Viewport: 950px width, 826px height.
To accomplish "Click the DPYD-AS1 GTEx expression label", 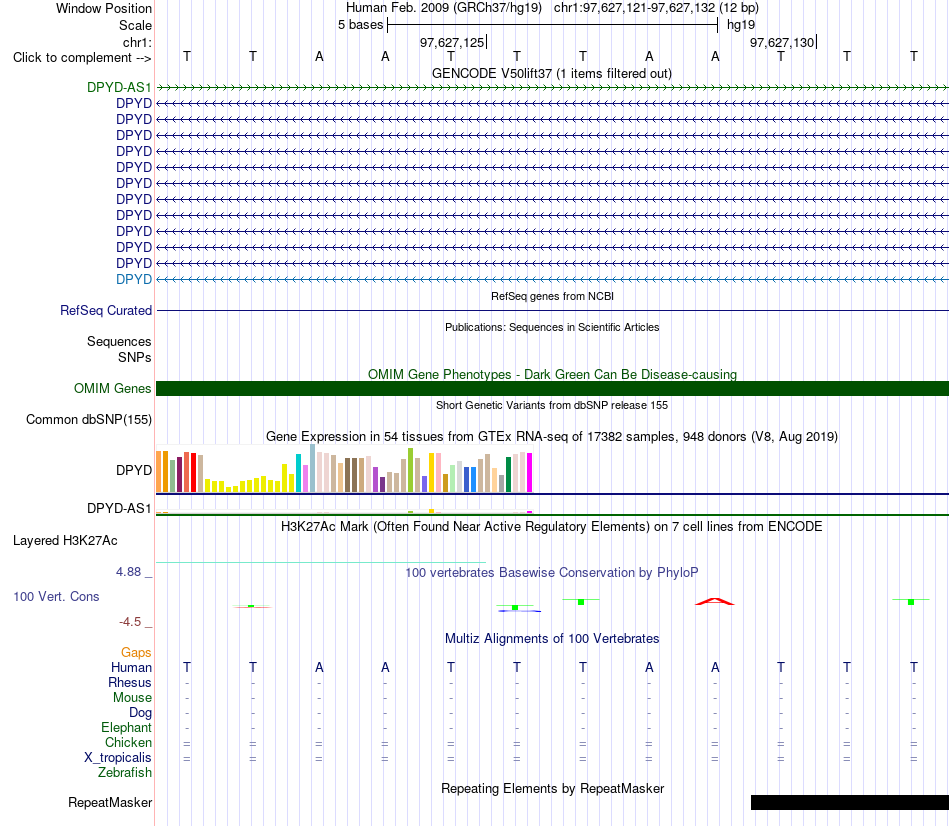I will (x=119, y=508).
